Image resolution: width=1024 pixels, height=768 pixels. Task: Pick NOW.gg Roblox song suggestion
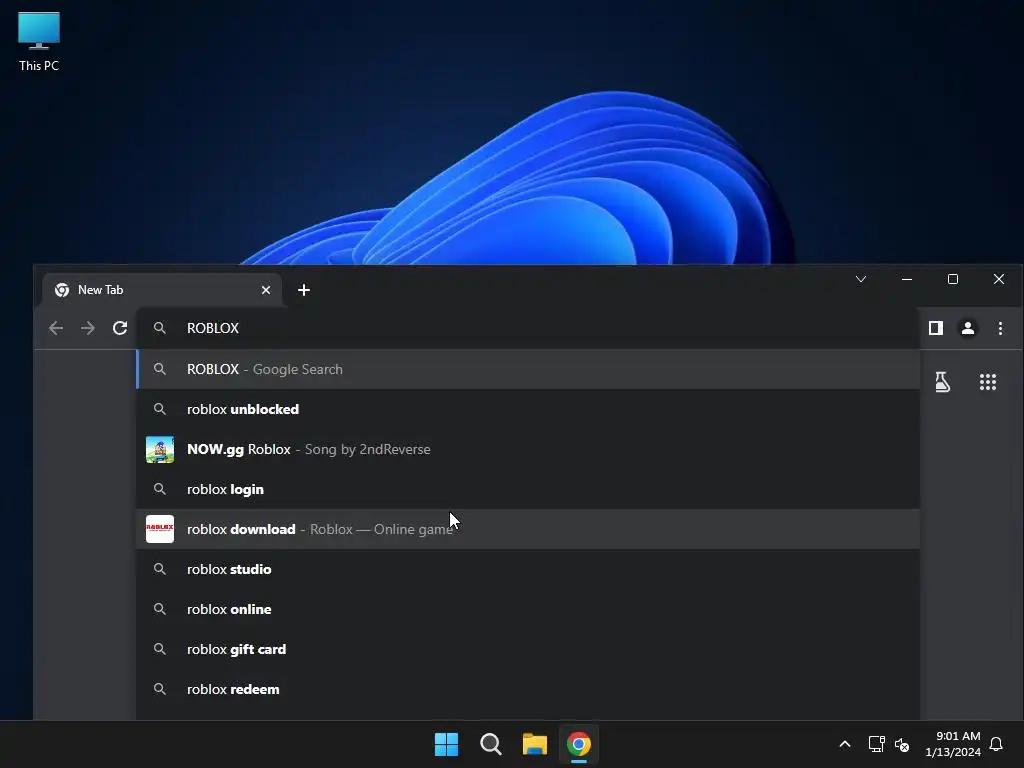[x=528, y=449]
